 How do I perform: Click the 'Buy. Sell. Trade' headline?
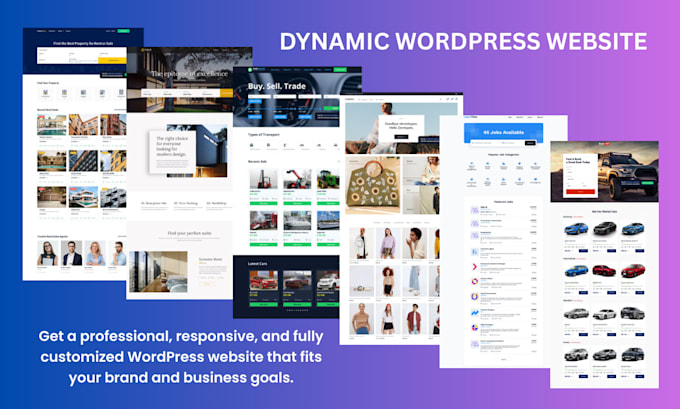pyautogui.click(x=277, y=86)
